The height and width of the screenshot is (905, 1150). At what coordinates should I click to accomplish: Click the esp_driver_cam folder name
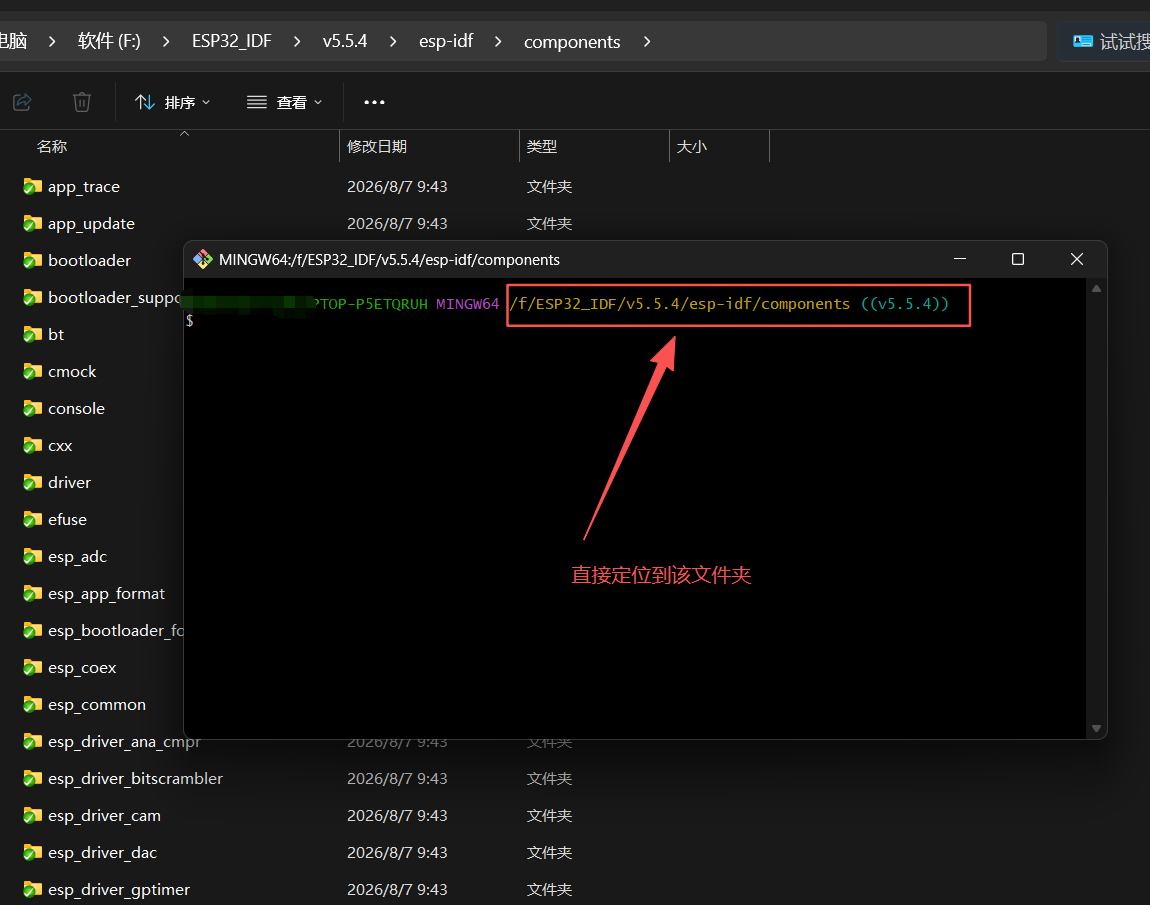pyautogui.click(x=104, y=816)
